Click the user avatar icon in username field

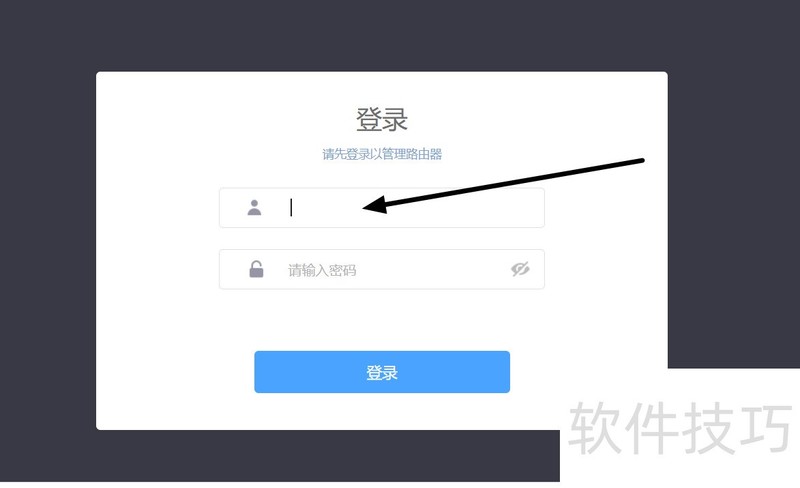254,208
